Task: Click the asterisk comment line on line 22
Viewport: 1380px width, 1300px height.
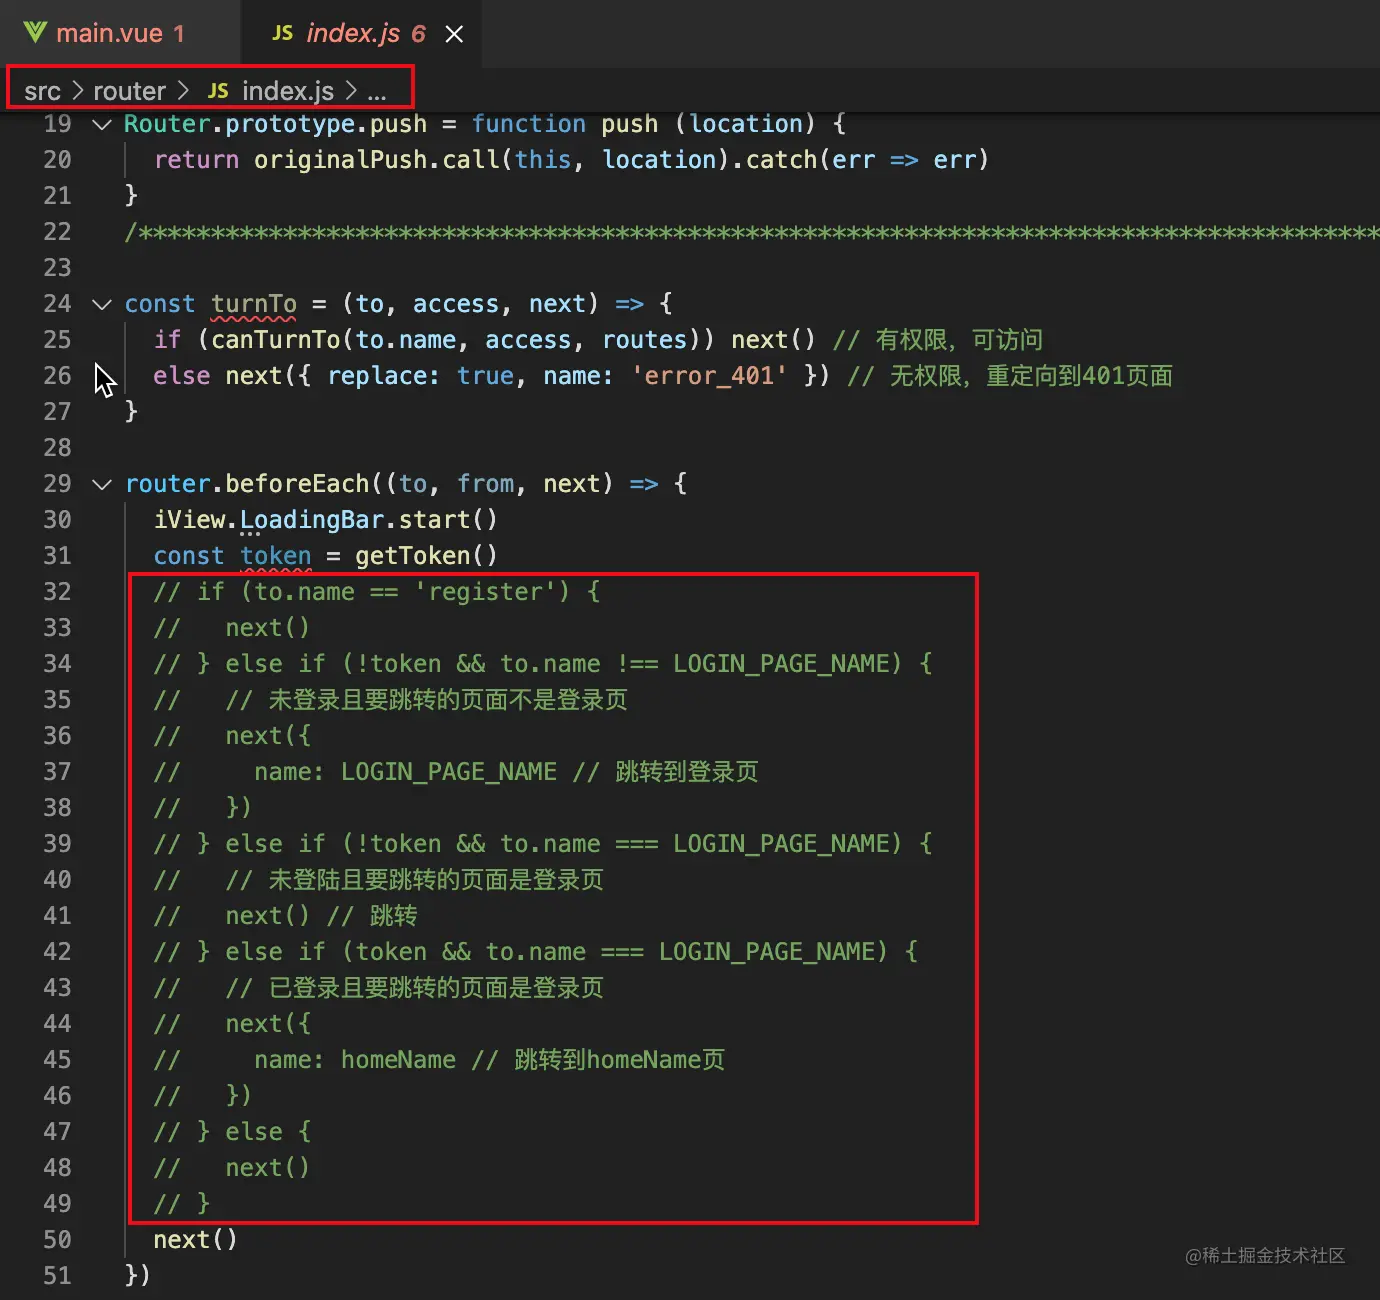Action: click(x=752, y=232)
